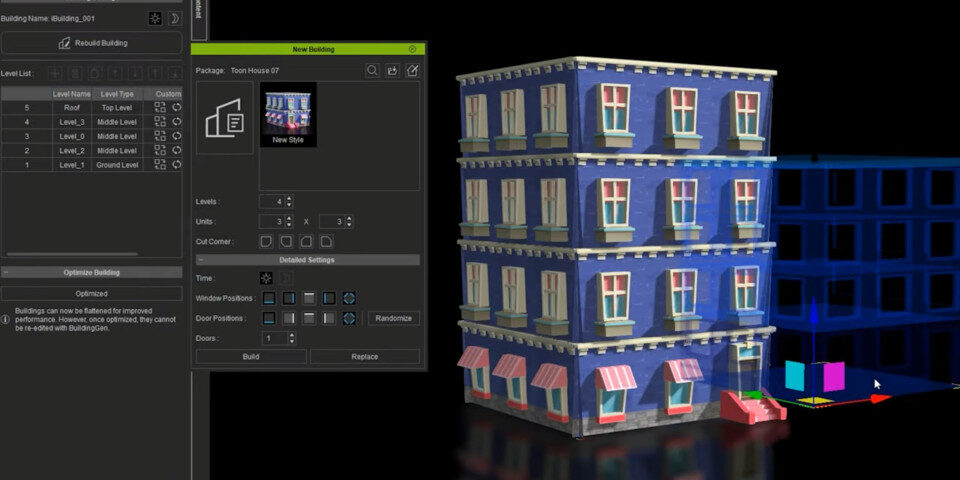Screen dimensions: 960x480
Task: Click the Level Type column header
Action: pyautogui.click(x=117, y=94)
